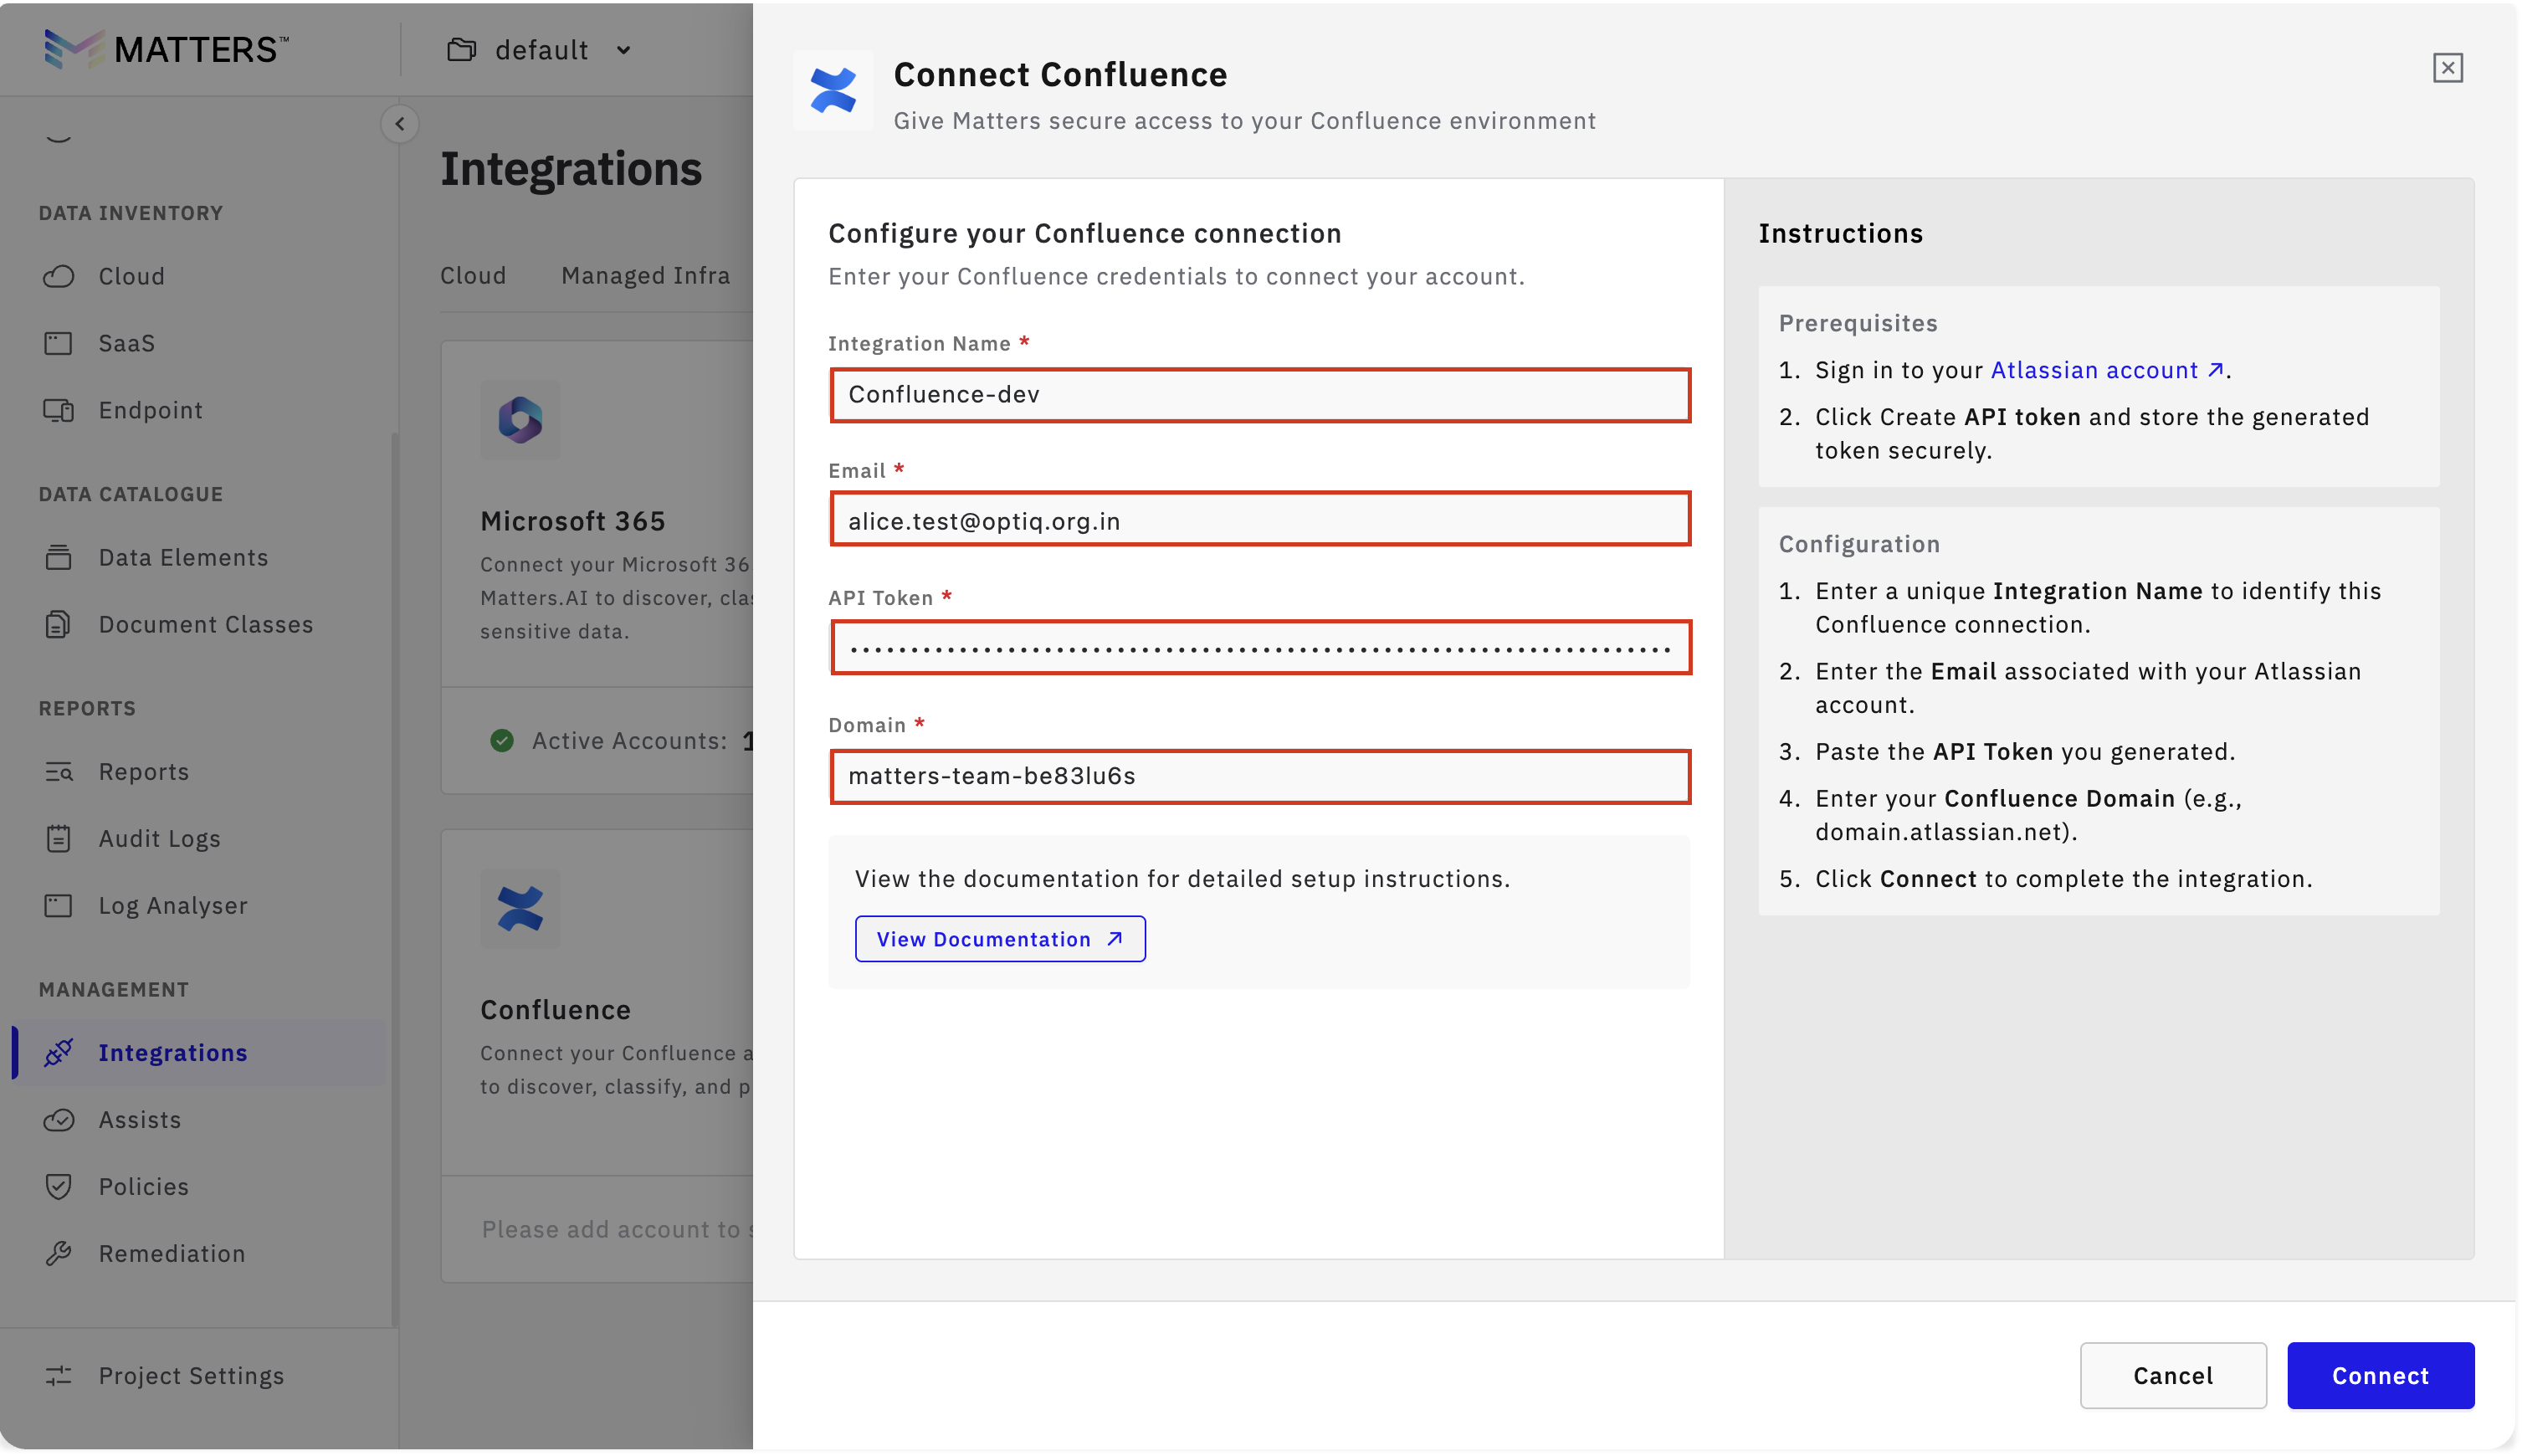This screenshot has width=2522, height=1456.
Task: Click the View Documentation button
Action: point(1000,939)
